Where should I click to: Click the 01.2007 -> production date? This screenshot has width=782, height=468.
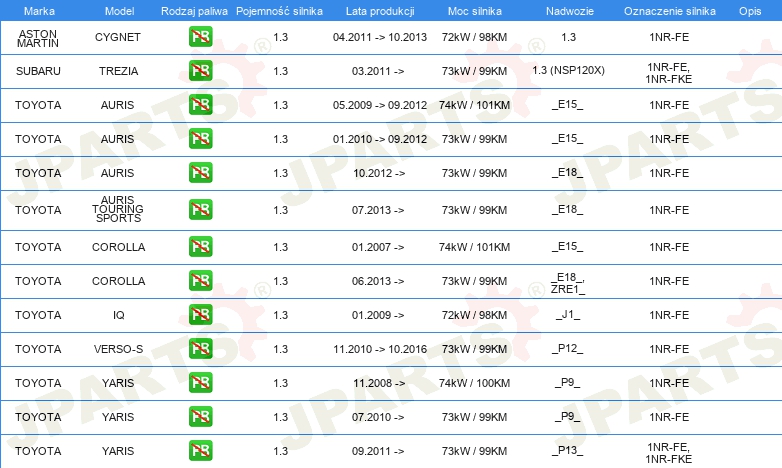tap(378, 247)
